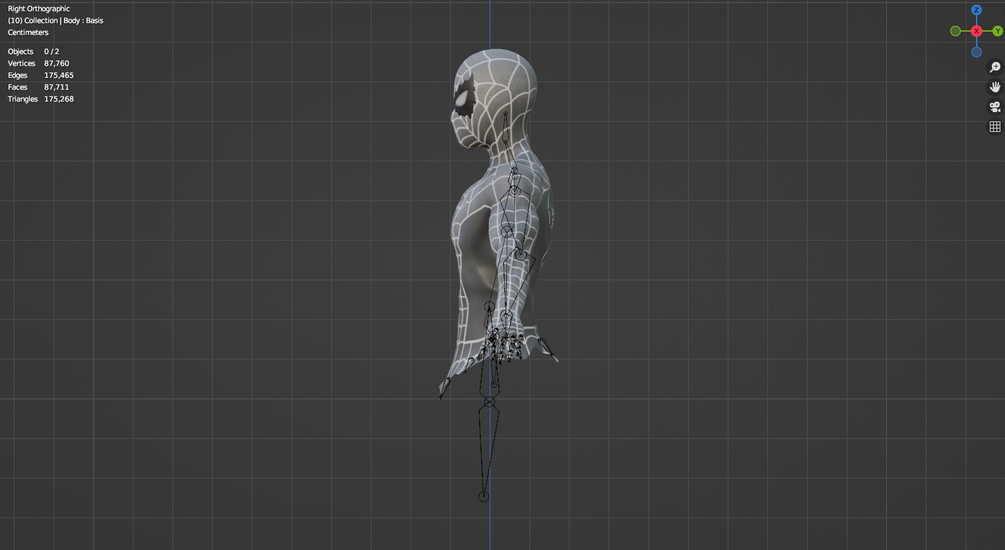Click the 'Right Orthographic' view label
Viewport: 1005px width, 550px height.
pyautogui.click(x=38, y=8)
